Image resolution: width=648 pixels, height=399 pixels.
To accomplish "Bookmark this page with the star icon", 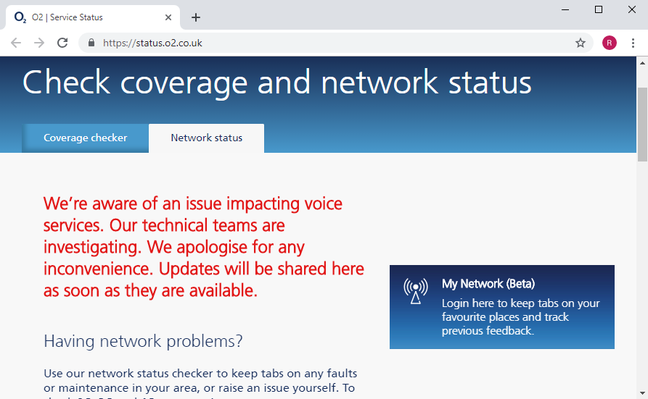I will 580,43.
